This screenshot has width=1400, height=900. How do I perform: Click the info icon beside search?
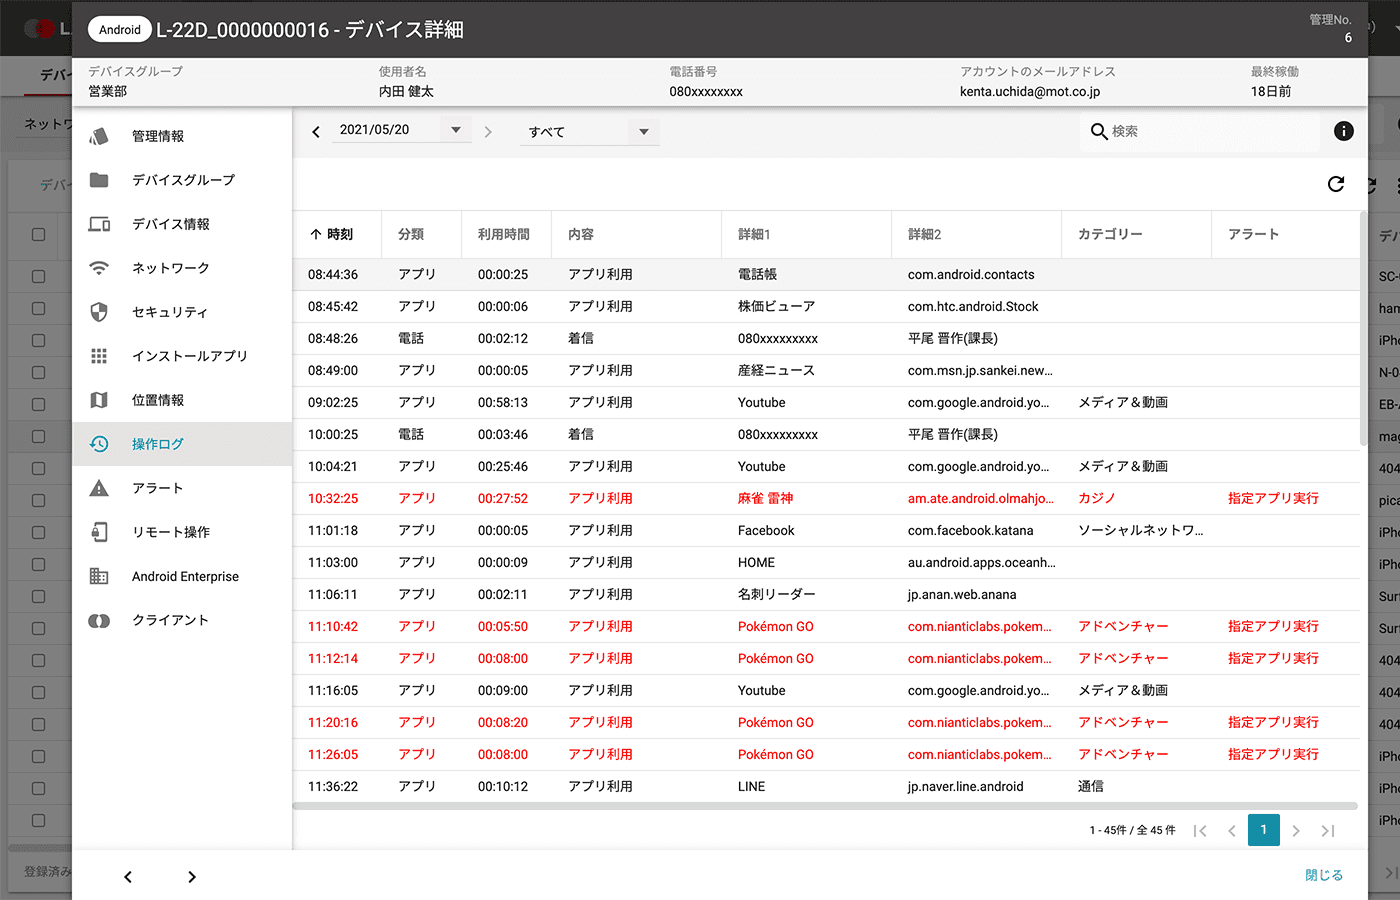pos(1344,131)
